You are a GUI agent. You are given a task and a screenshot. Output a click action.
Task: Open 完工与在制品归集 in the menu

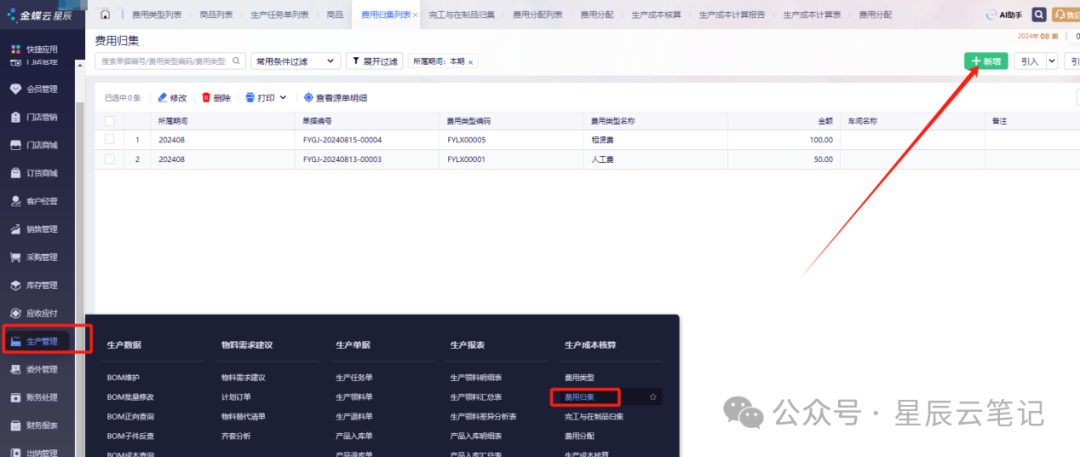point(594,416)
